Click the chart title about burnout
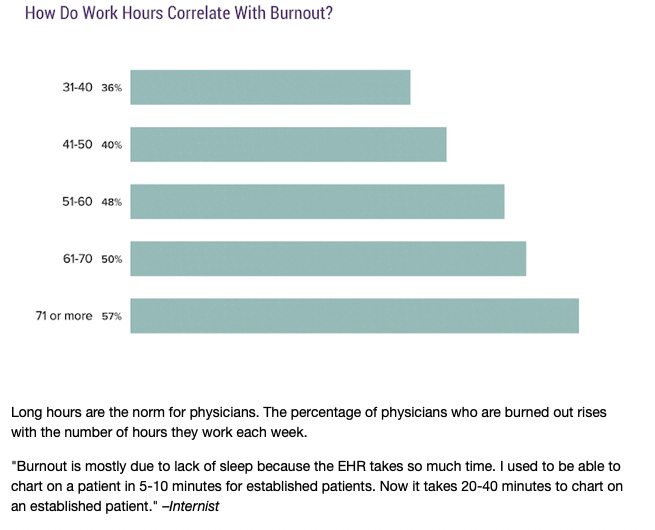The width and height of the screenshot is (655, 530). 179,13
